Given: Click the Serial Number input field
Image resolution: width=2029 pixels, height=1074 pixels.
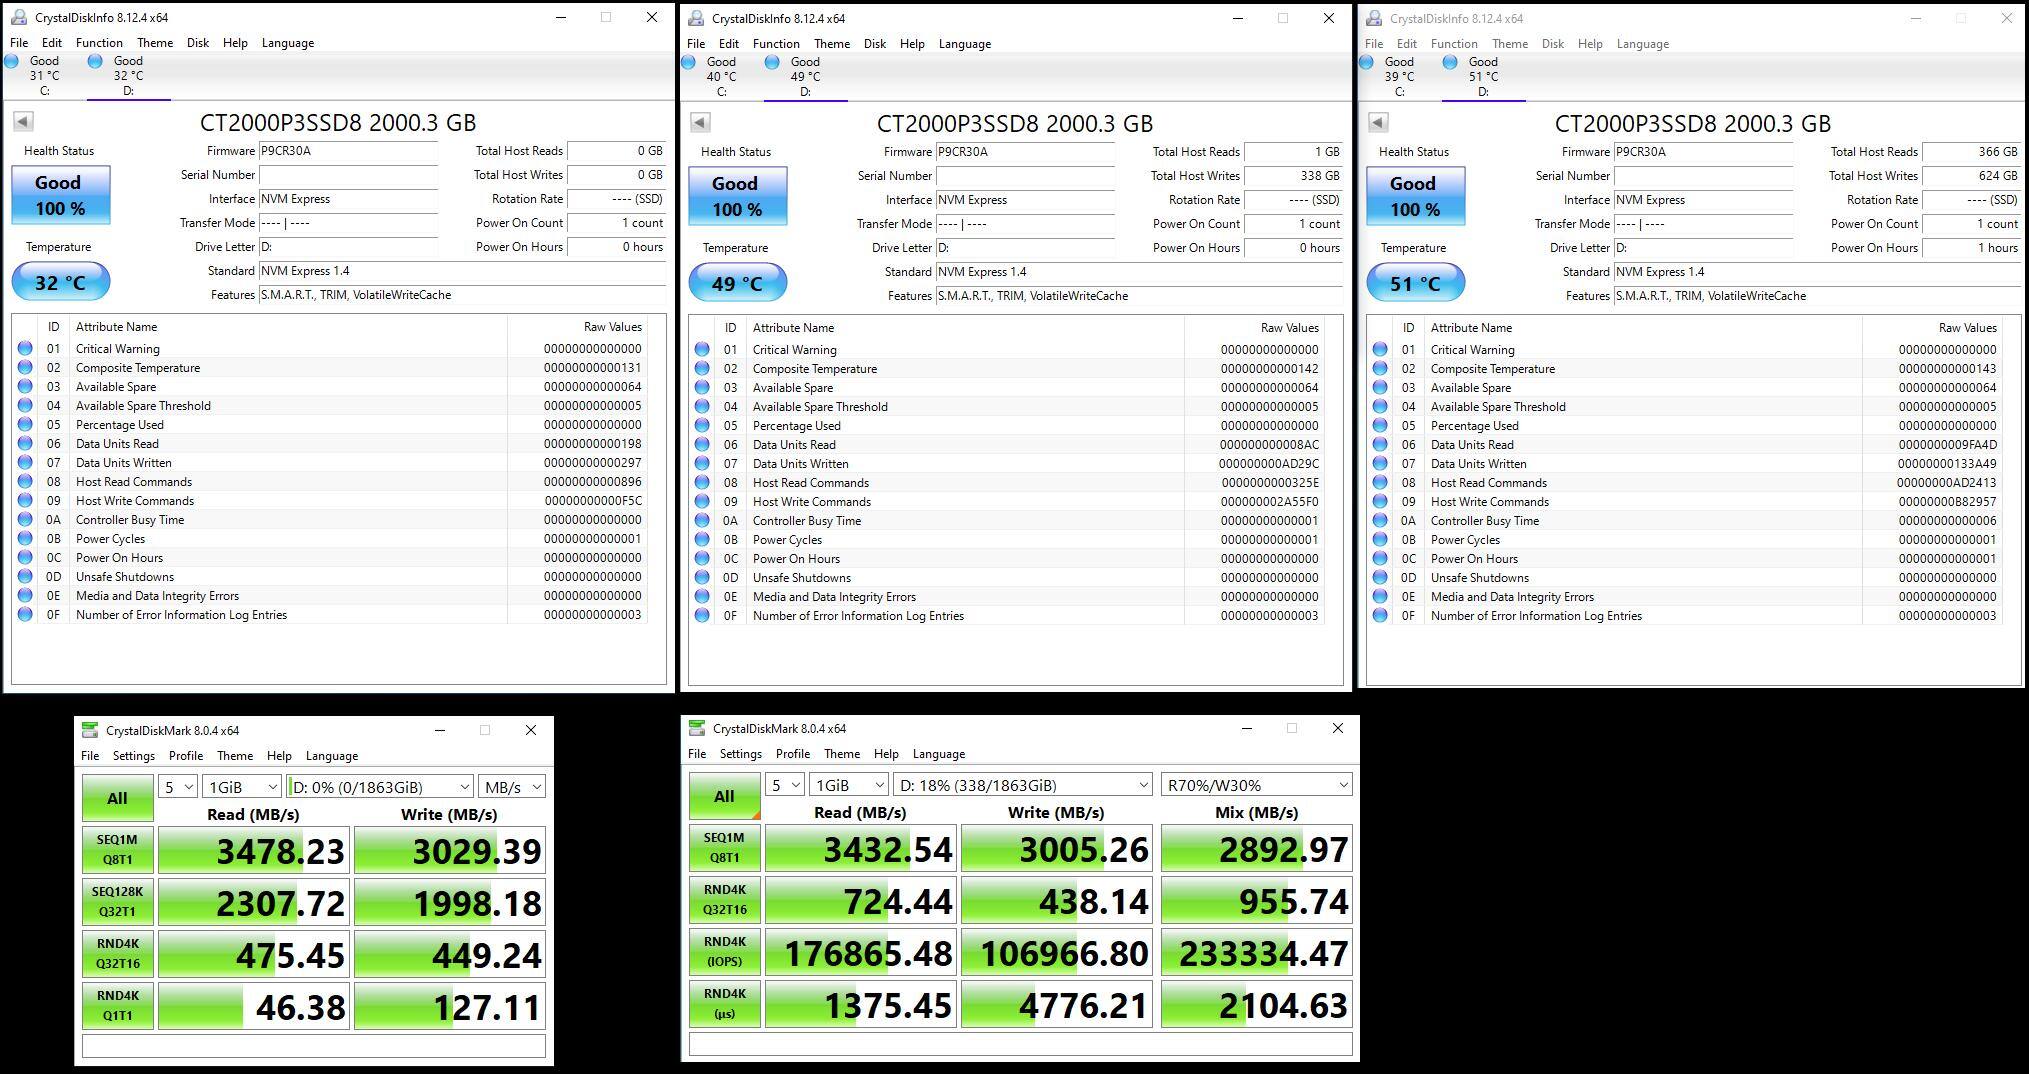Looking at the screenshot, I should [348, 175].
